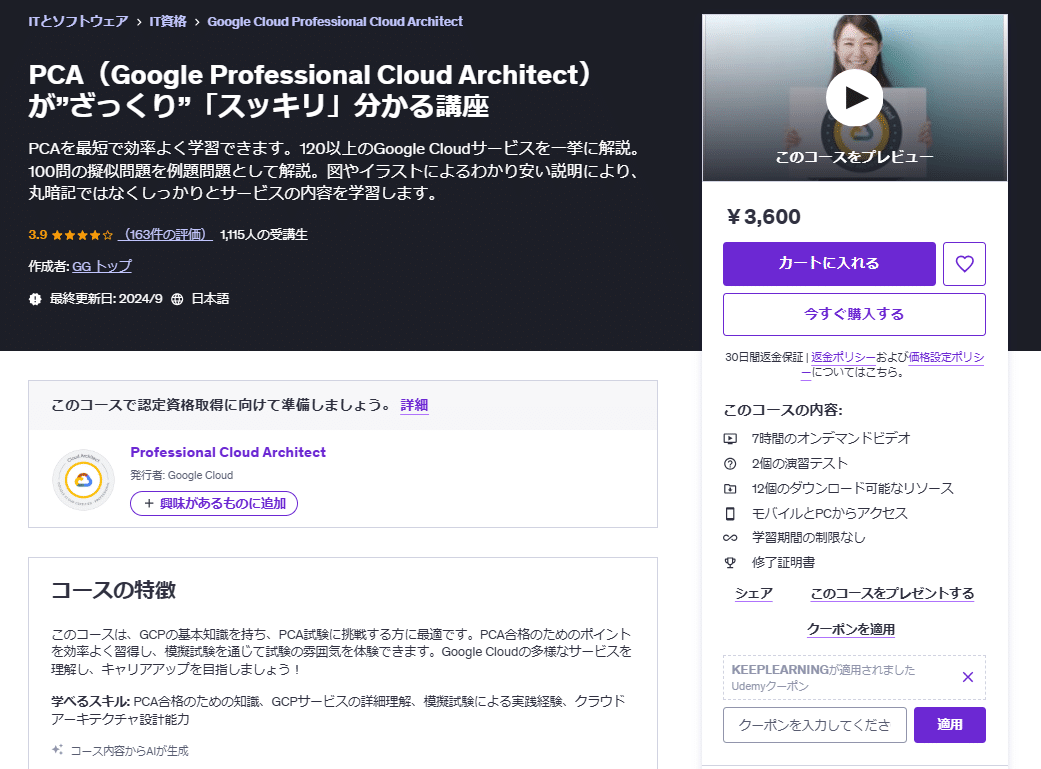Image resolution: width=1041 pixels, height=769 pixels.
Task: Click the コースの特徴 heading
Action: point(114,590)
